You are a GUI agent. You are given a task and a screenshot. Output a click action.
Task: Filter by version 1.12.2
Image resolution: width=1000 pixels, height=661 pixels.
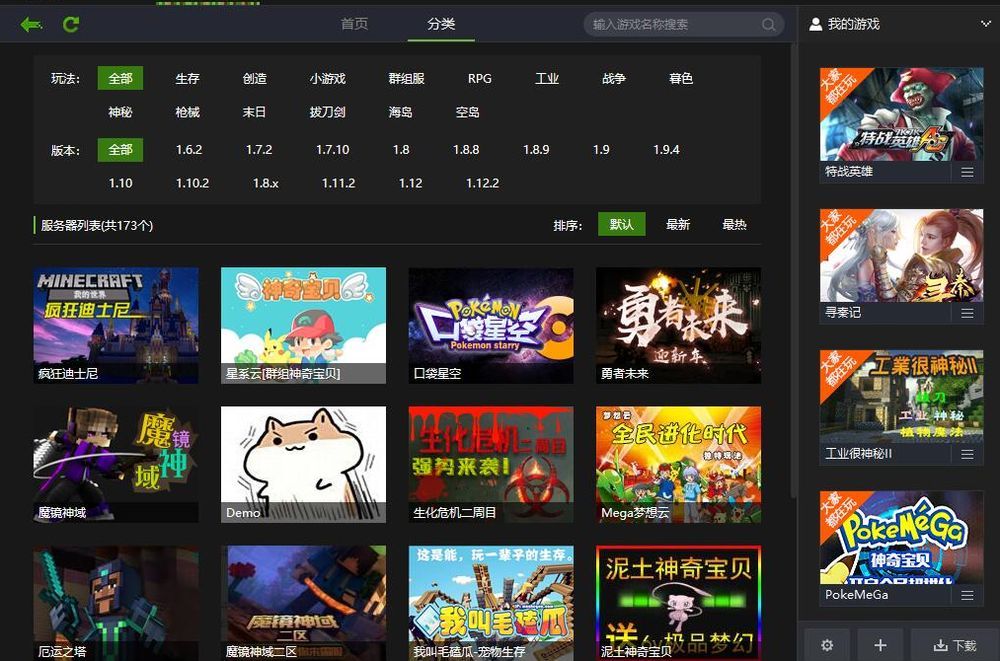point(483,184)
